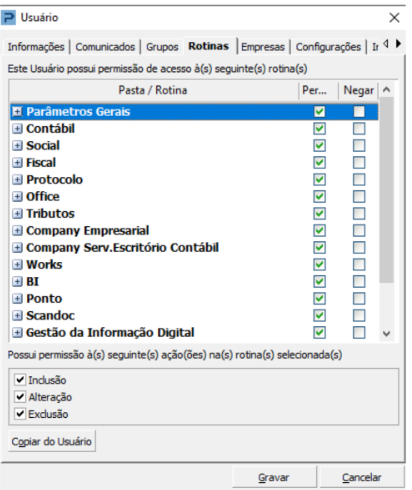Check the Negar box for Tributos
This screenshot has width=412, height=490.
pyautogui.click(x=359, y=214)
